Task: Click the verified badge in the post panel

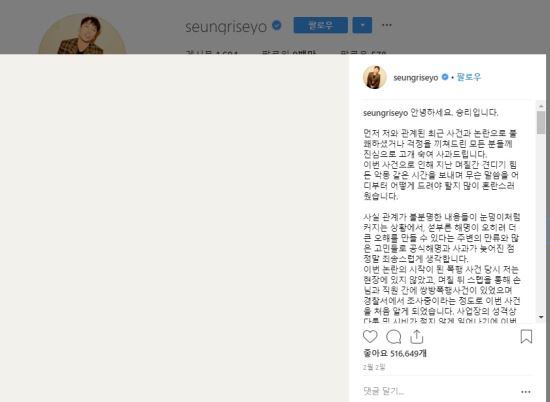Action: tap(445, 77)
